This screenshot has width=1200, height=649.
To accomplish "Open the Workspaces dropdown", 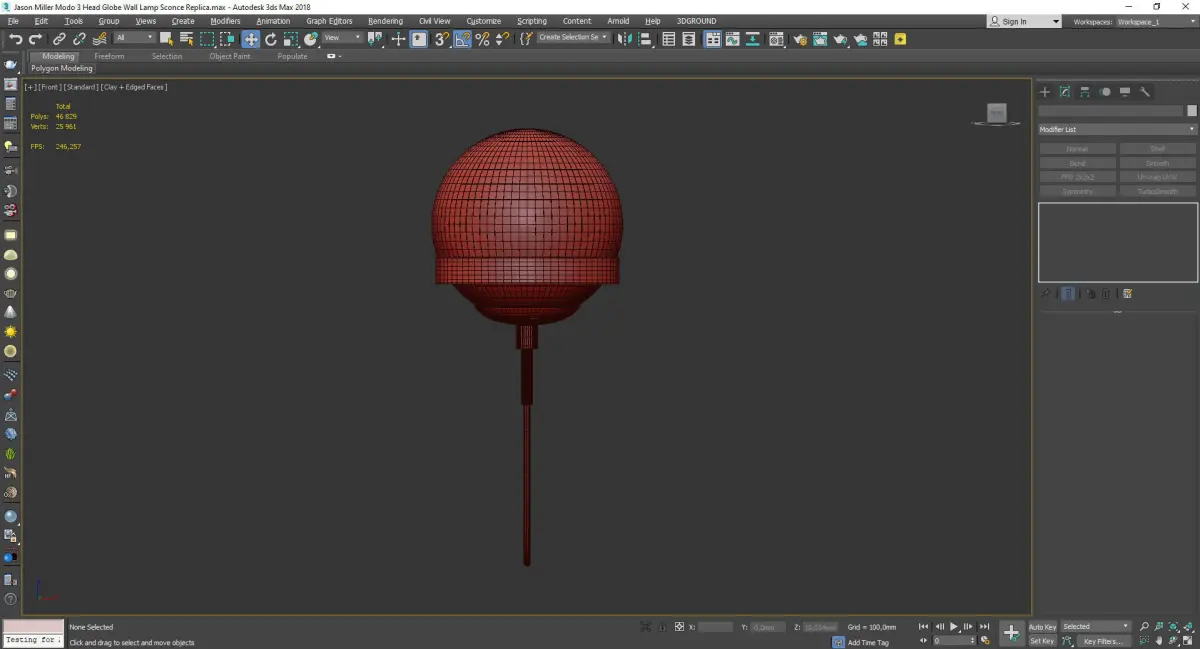I will pyautogui.click(x=1154, y=21).
